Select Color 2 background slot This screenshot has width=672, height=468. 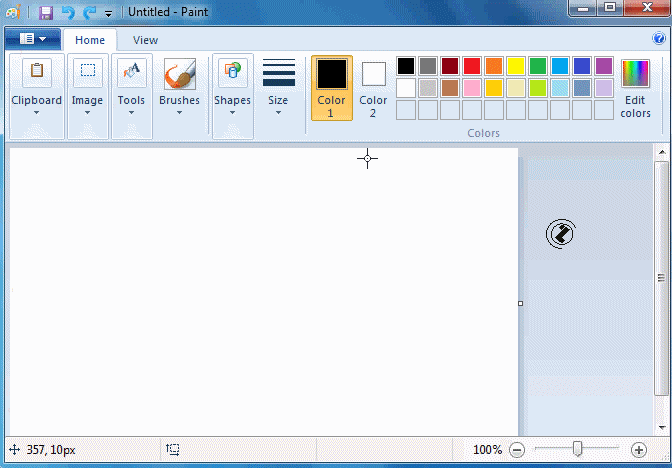pos(373,87)
